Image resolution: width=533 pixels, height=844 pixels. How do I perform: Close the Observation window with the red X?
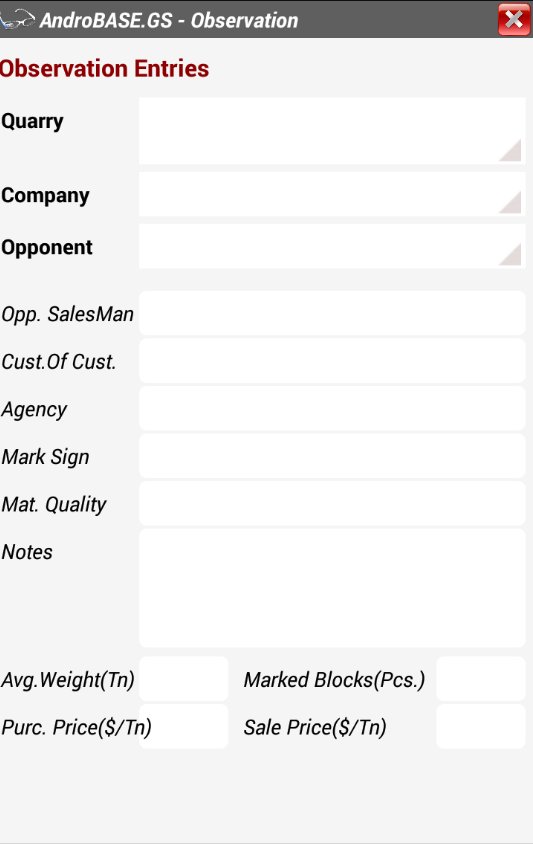pos(514,19)
